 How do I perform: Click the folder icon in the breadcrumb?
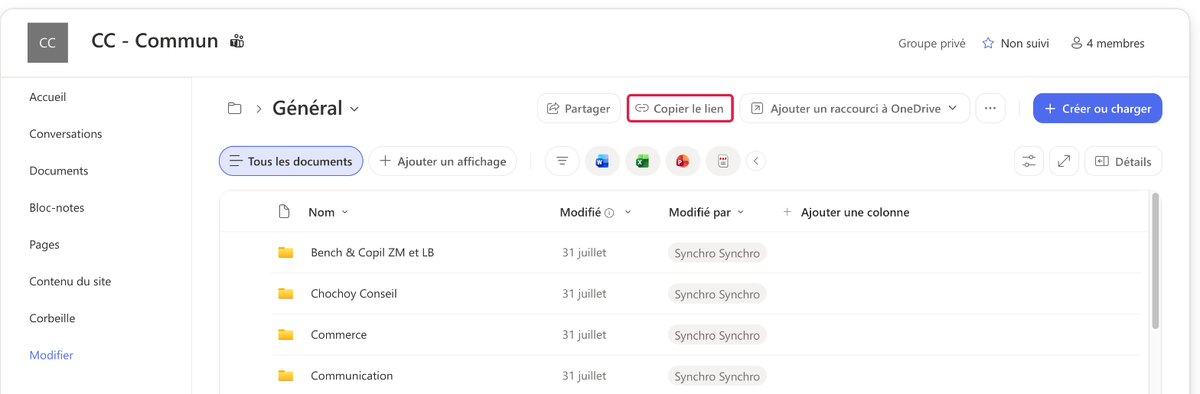[x=235, y=108]
